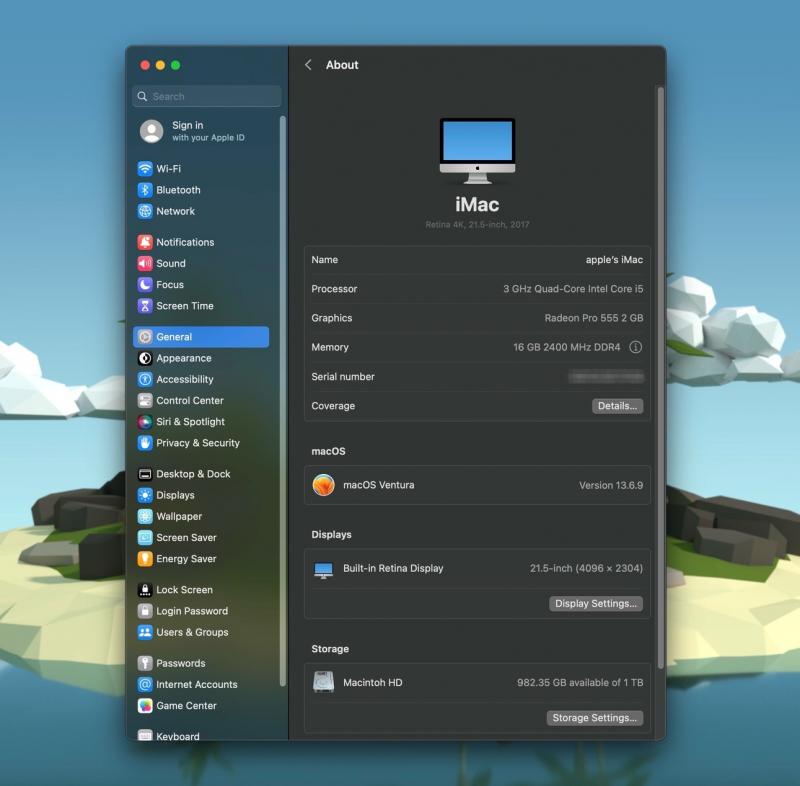Open Appearance icon in sidebar
Image resolution: width=800 pixels, height=786 pixels.
145,358
